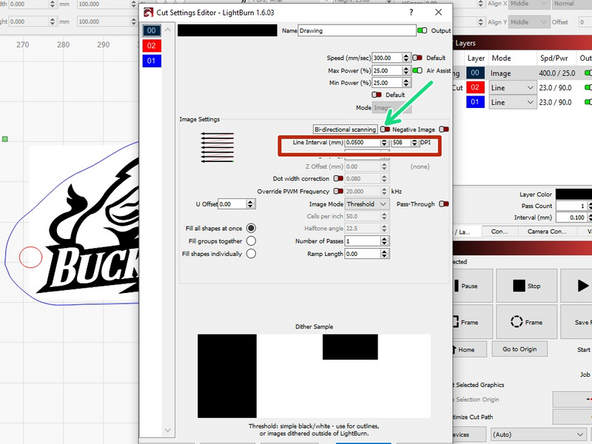
Task: Toggle the Air Assist switch
Action: (x=417, y=71)
